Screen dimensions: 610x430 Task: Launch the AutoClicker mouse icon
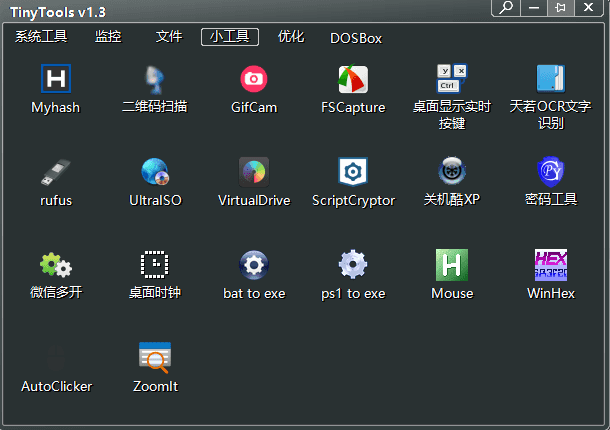click(x=56, y=358)
